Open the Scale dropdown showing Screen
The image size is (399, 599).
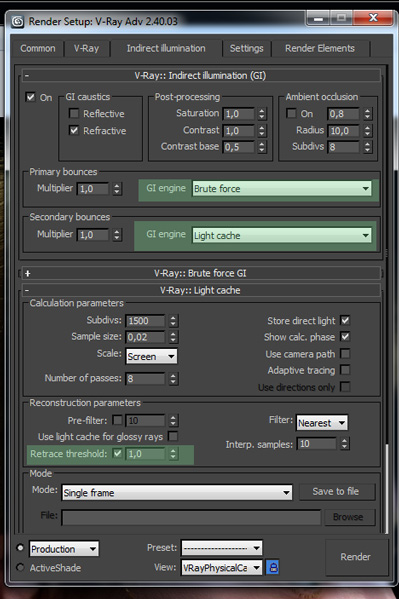(152, 356)
